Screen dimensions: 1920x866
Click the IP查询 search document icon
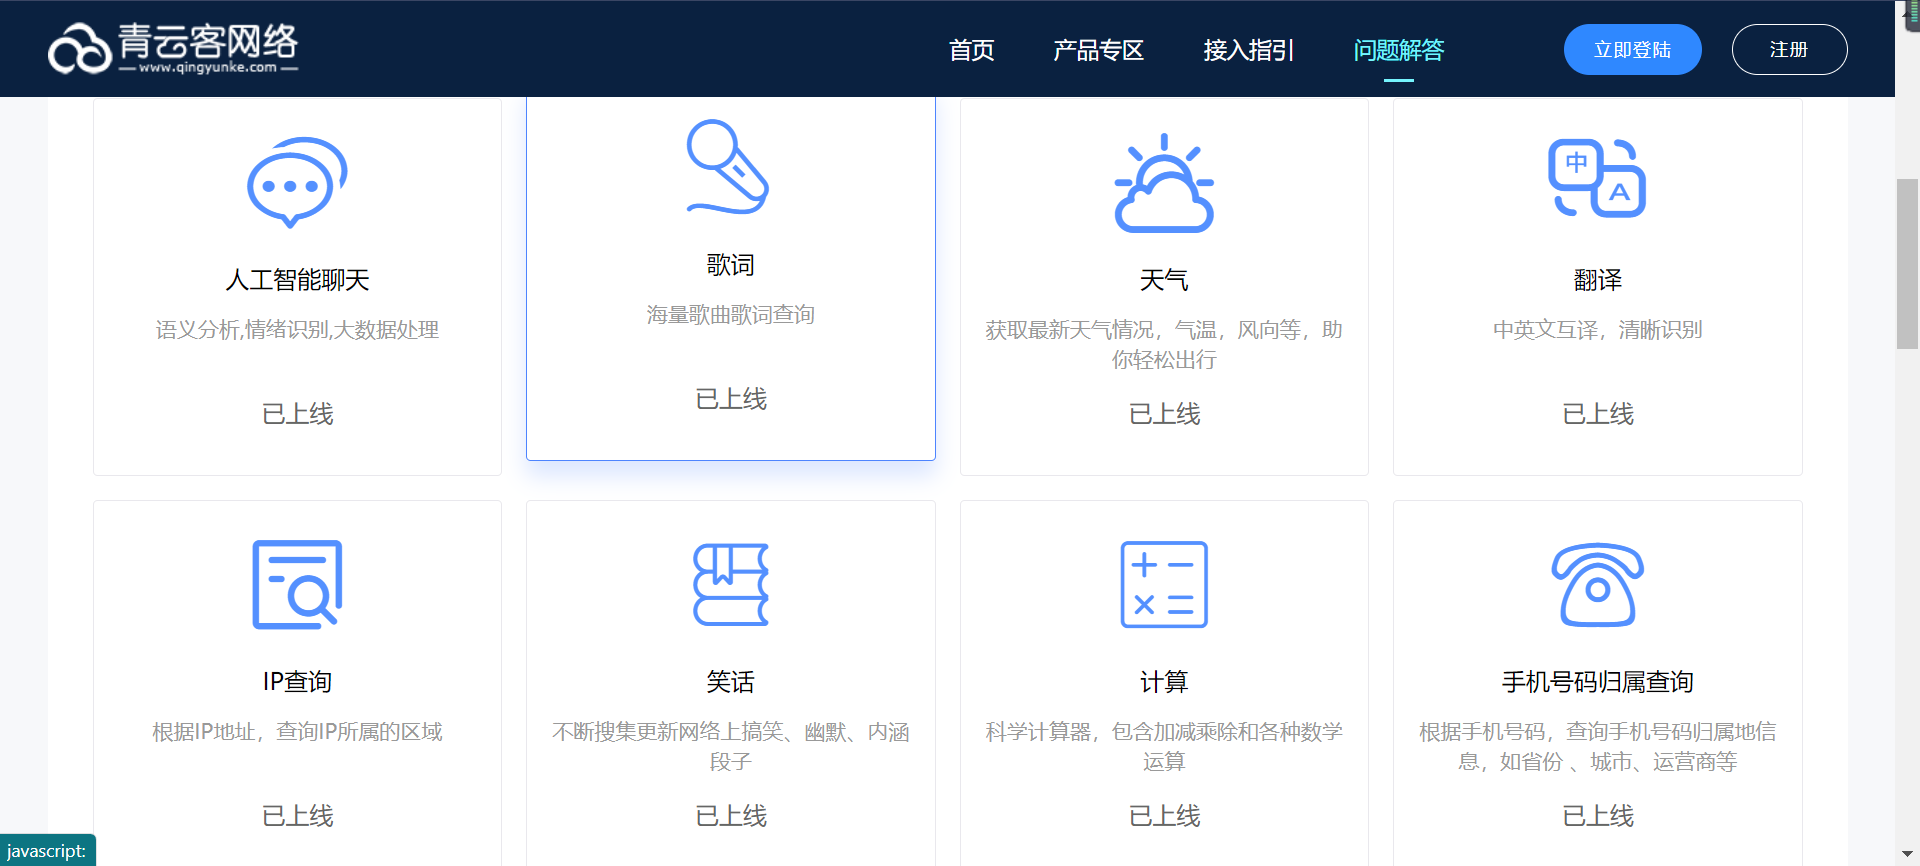point(297,585)
